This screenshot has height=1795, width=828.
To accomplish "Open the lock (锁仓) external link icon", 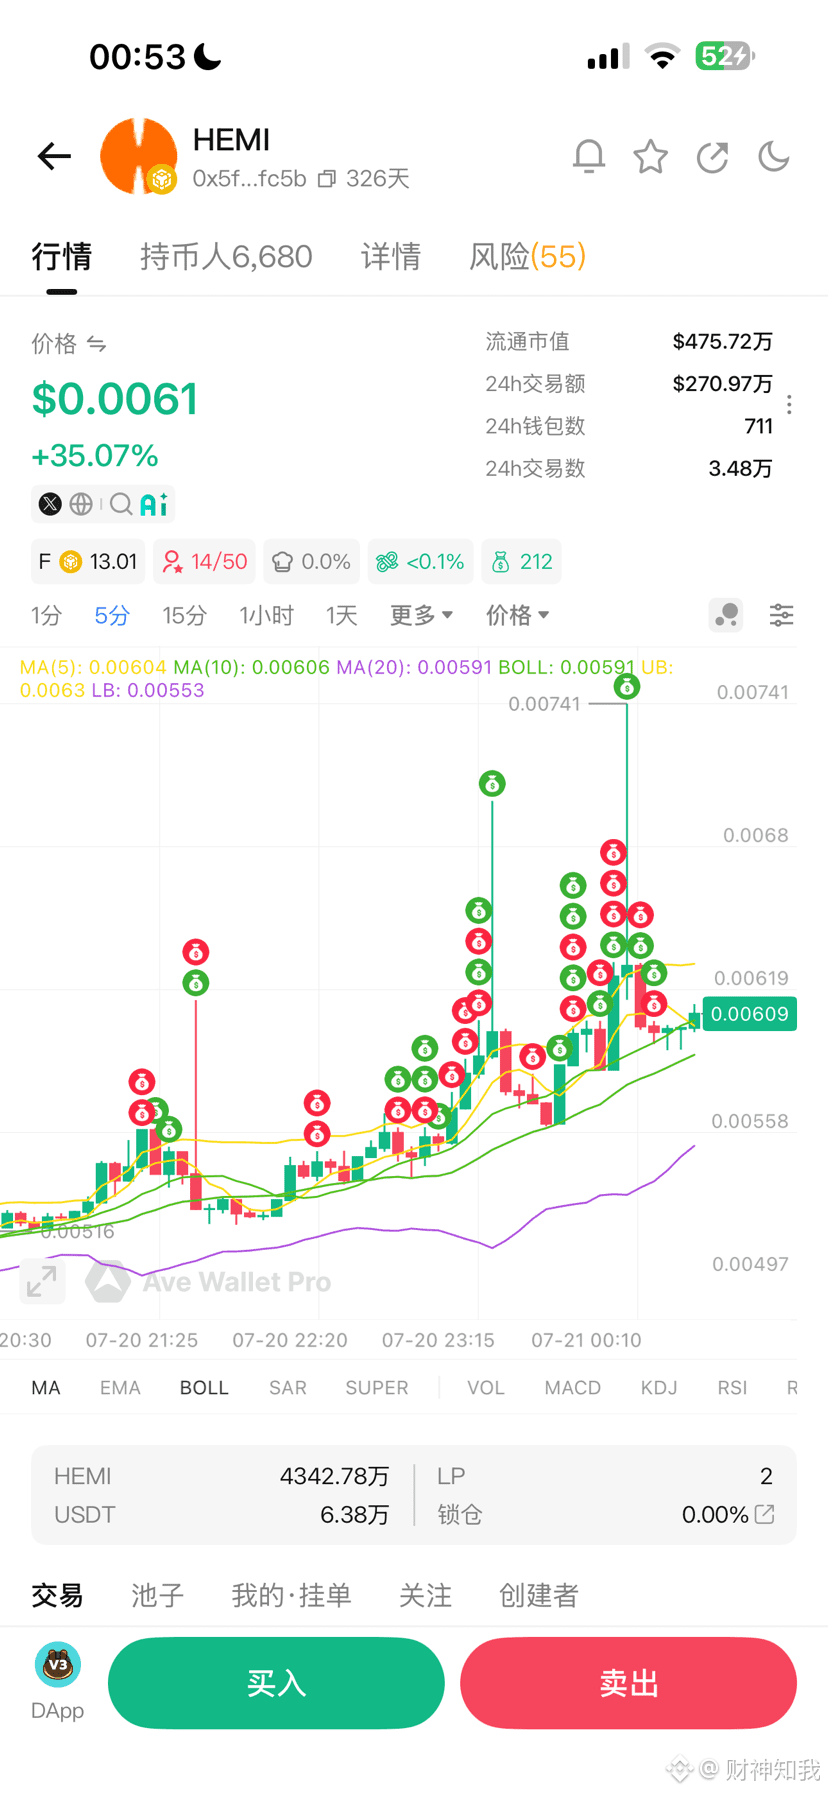I will 765,1514.
